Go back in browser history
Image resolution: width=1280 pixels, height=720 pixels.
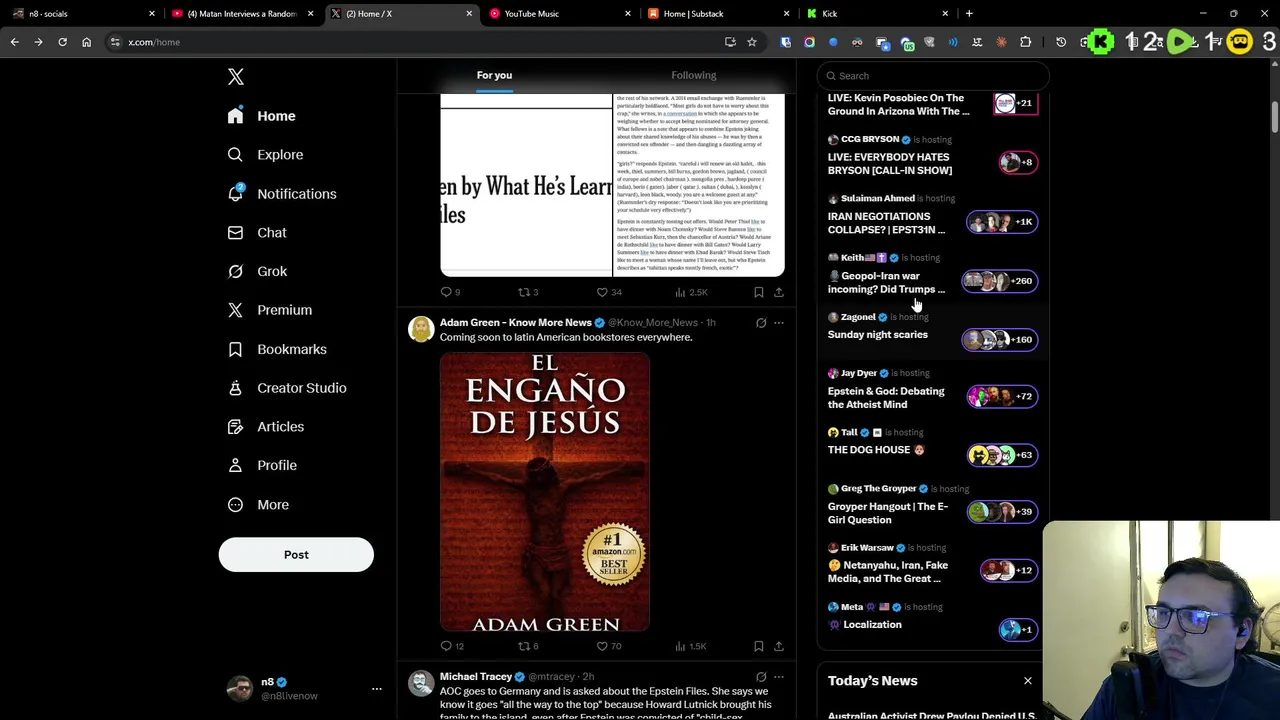pos(14,42)
